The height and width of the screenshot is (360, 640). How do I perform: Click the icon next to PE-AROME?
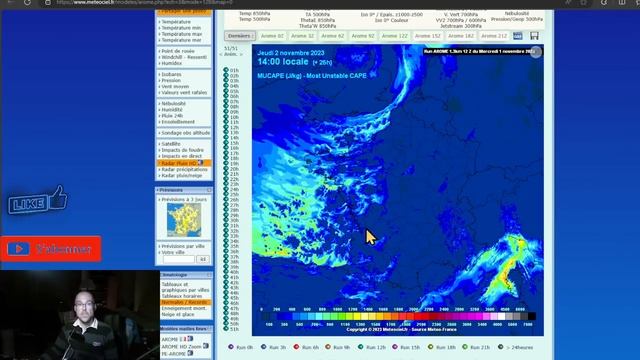(x=190, y=353)
